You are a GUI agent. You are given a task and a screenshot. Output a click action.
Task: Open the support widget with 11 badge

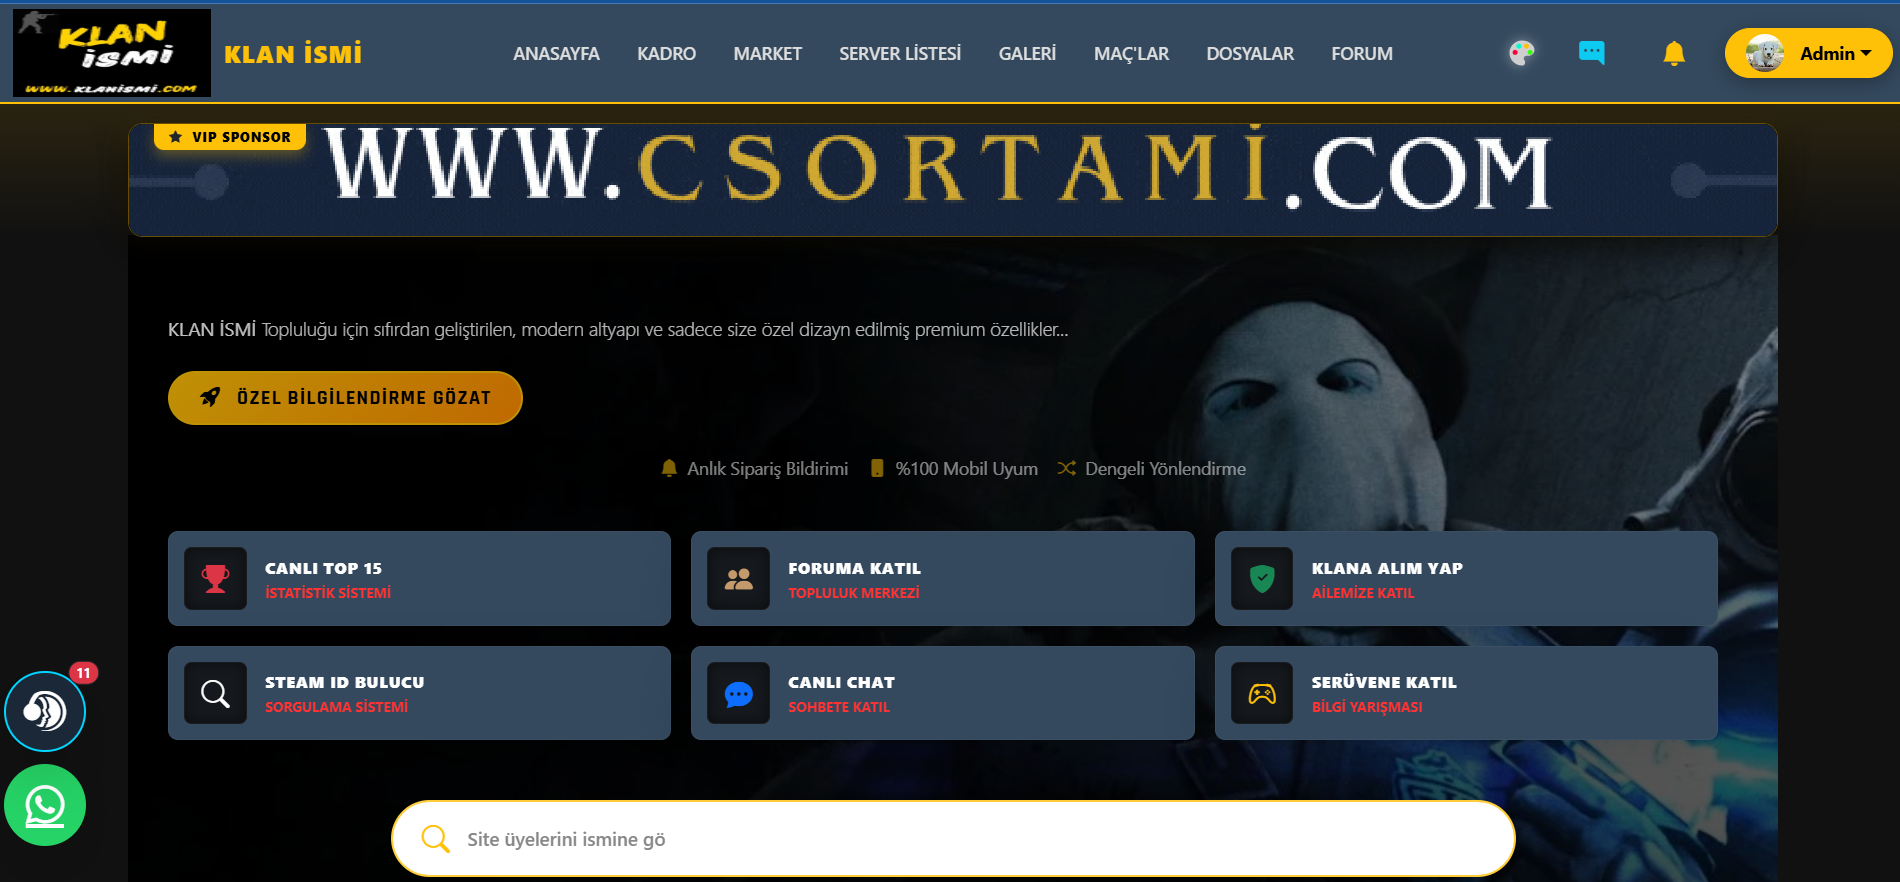pos(45,711)
